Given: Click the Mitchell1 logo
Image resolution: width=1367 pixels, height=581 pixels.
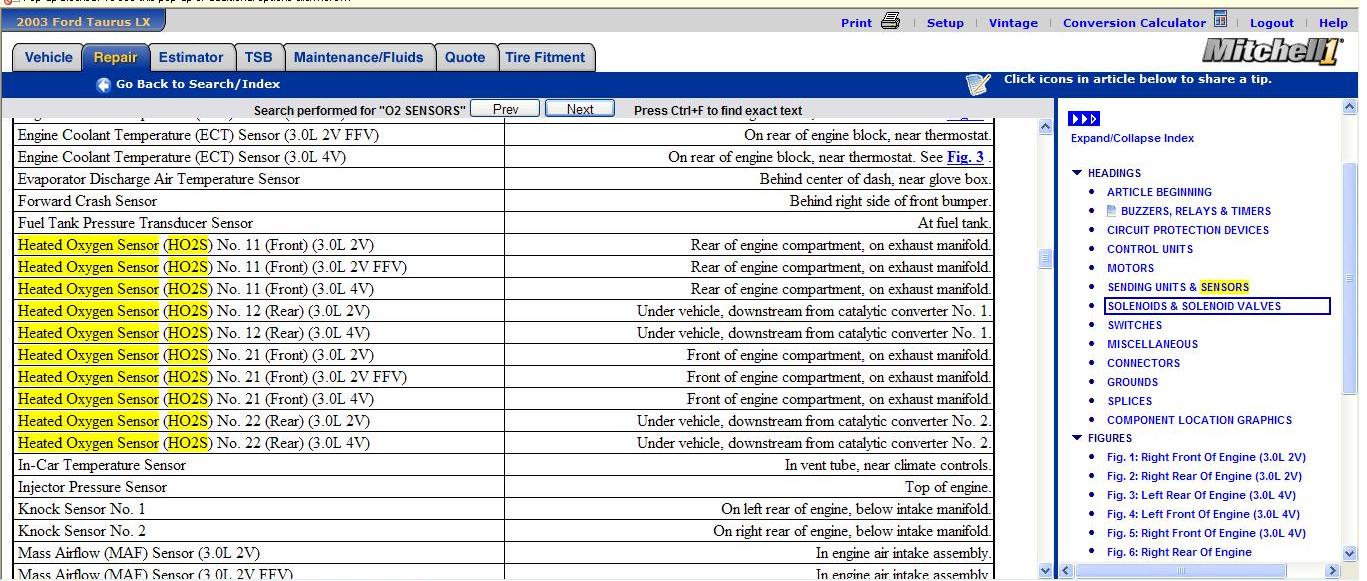Looking at the screenshot, I should (1273, 52).
